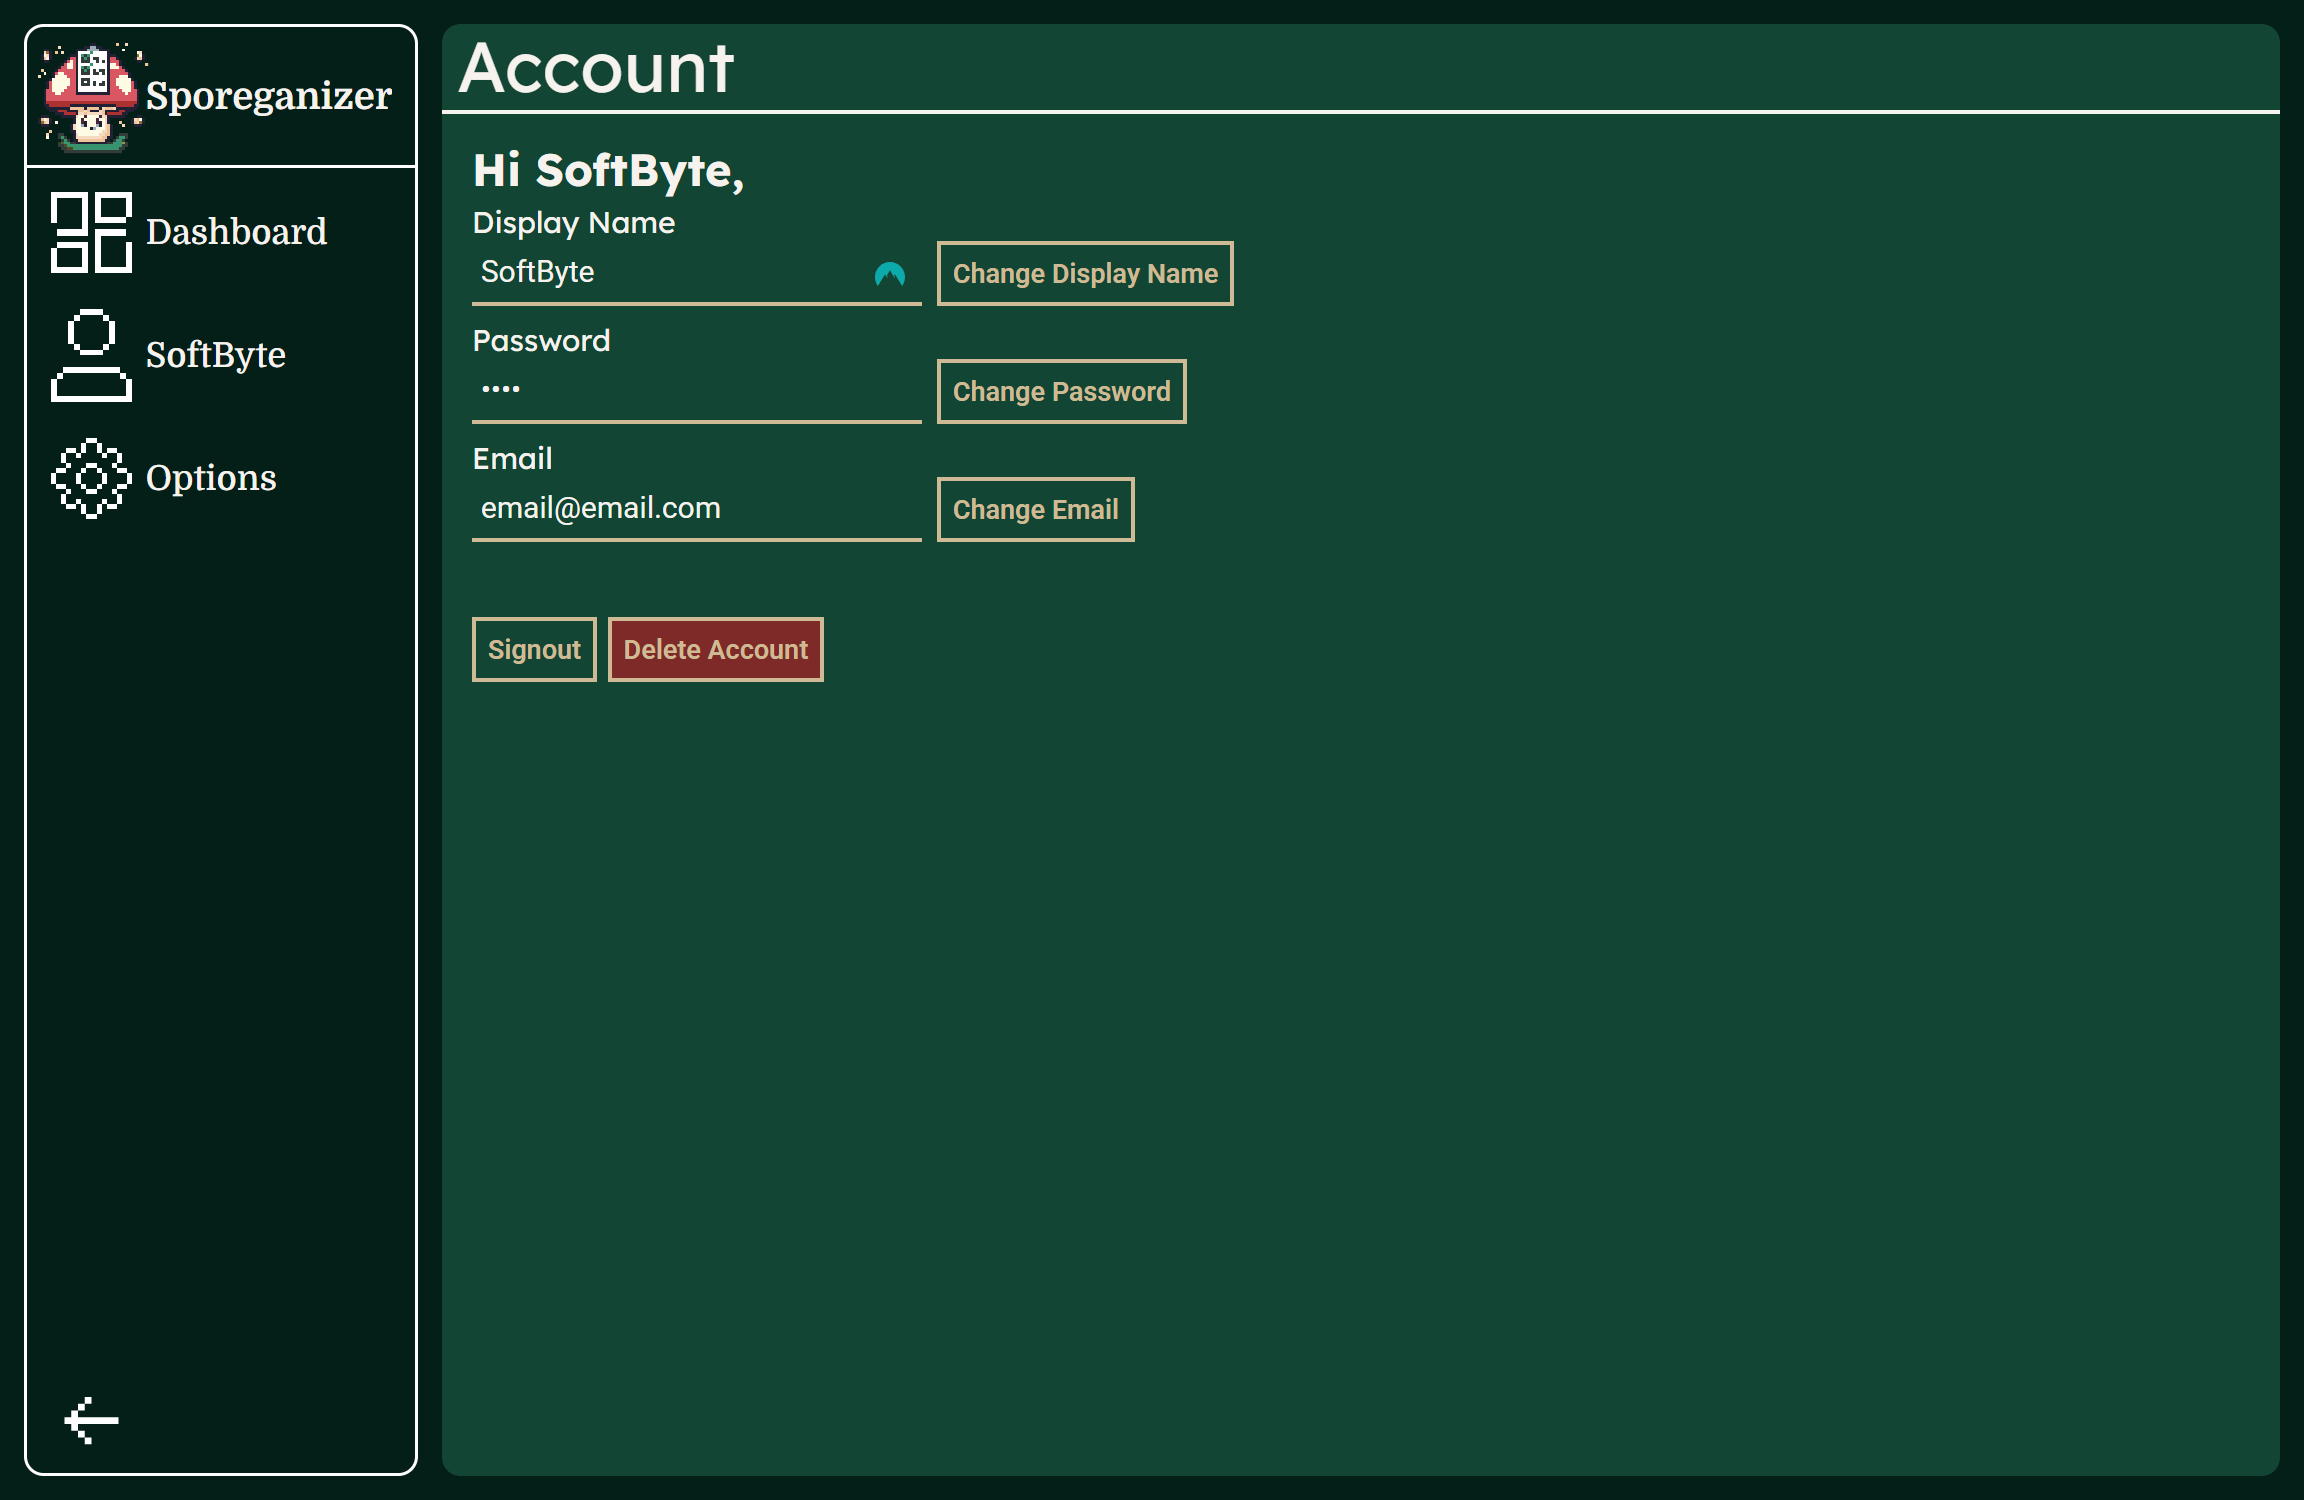Image resolution: width=2304 pixels, height=1500 pixels.
Task: Collapse sidebar with the back arrow
Action: click(91, 1420)
